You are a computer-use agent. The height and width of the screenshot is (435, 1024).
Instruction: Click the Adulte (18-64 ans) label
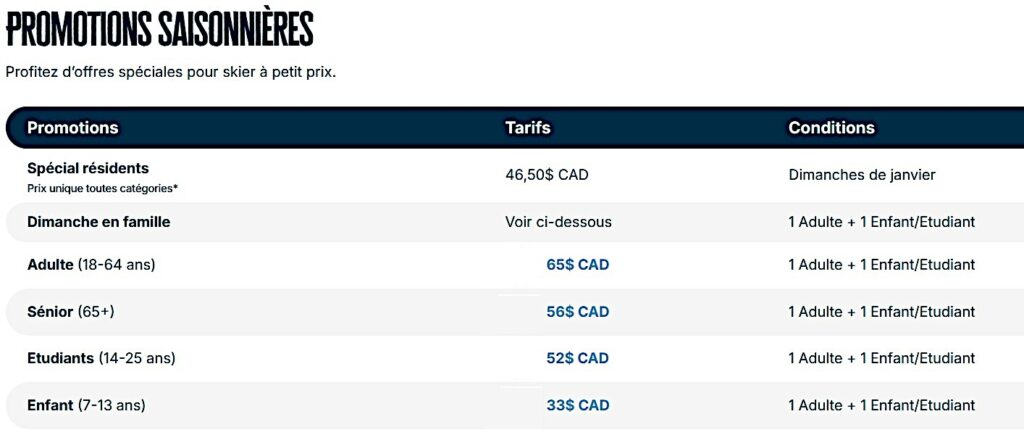(91, 265)
